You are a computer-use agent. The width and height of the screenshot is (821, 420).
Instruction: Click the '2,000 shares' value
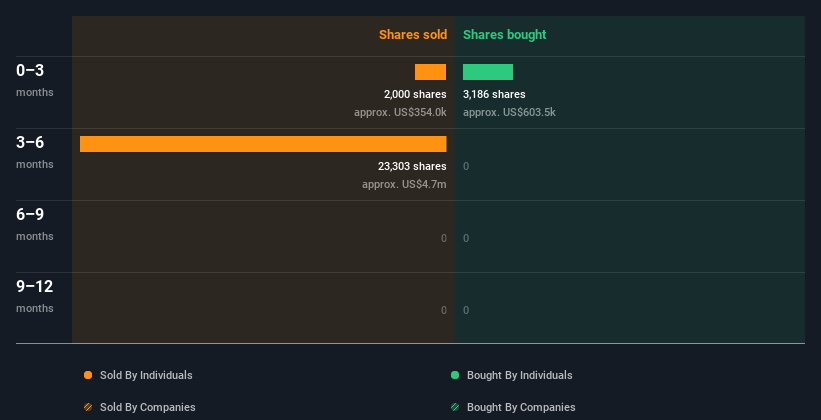[x=415, y=94]
